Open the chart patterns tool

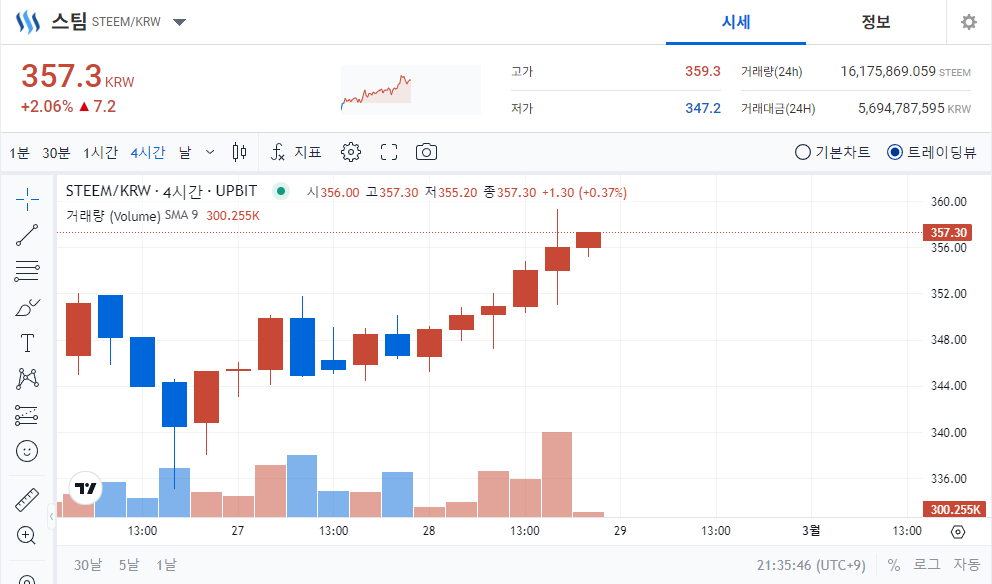[27, 378]
